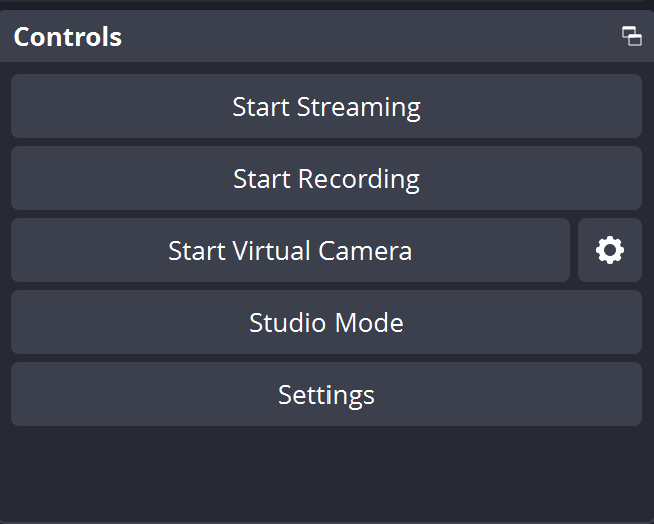Select the Start Recording button
The width and height of the screenshot is (654, 524).
coord(326,178)
